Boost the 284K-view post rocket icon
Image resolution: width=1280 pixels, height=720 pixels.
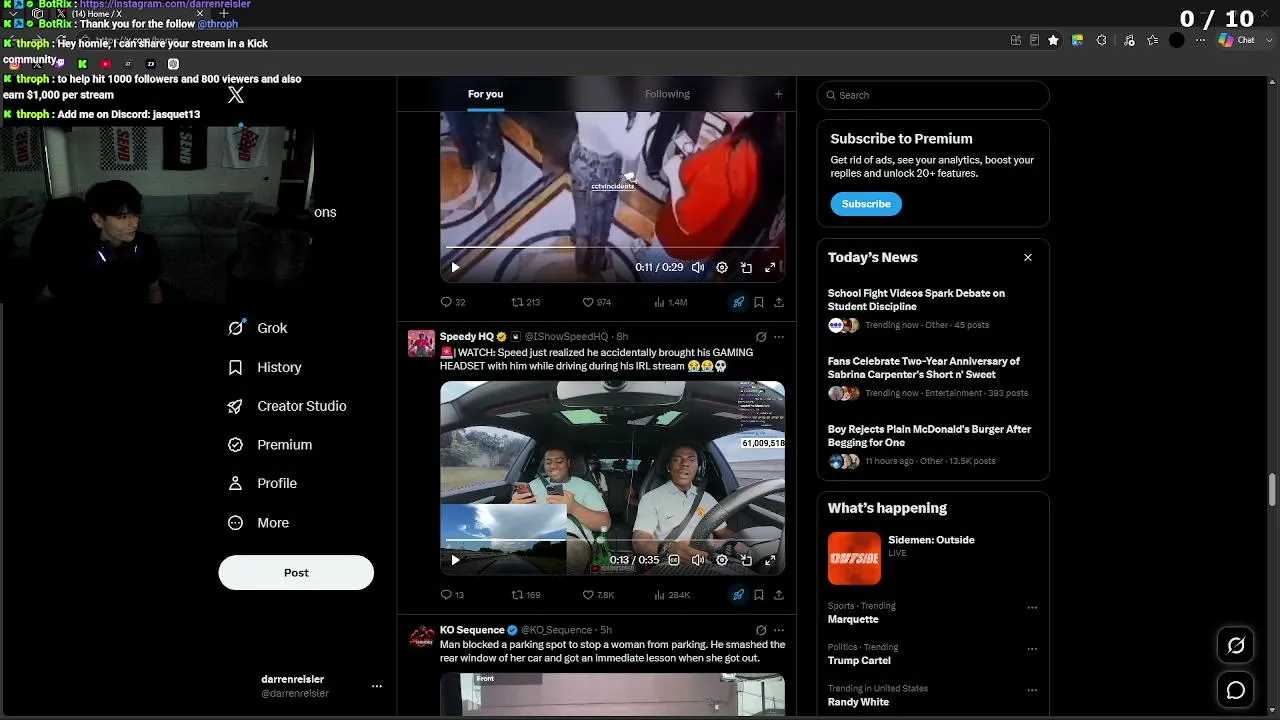tap(738, 595)
